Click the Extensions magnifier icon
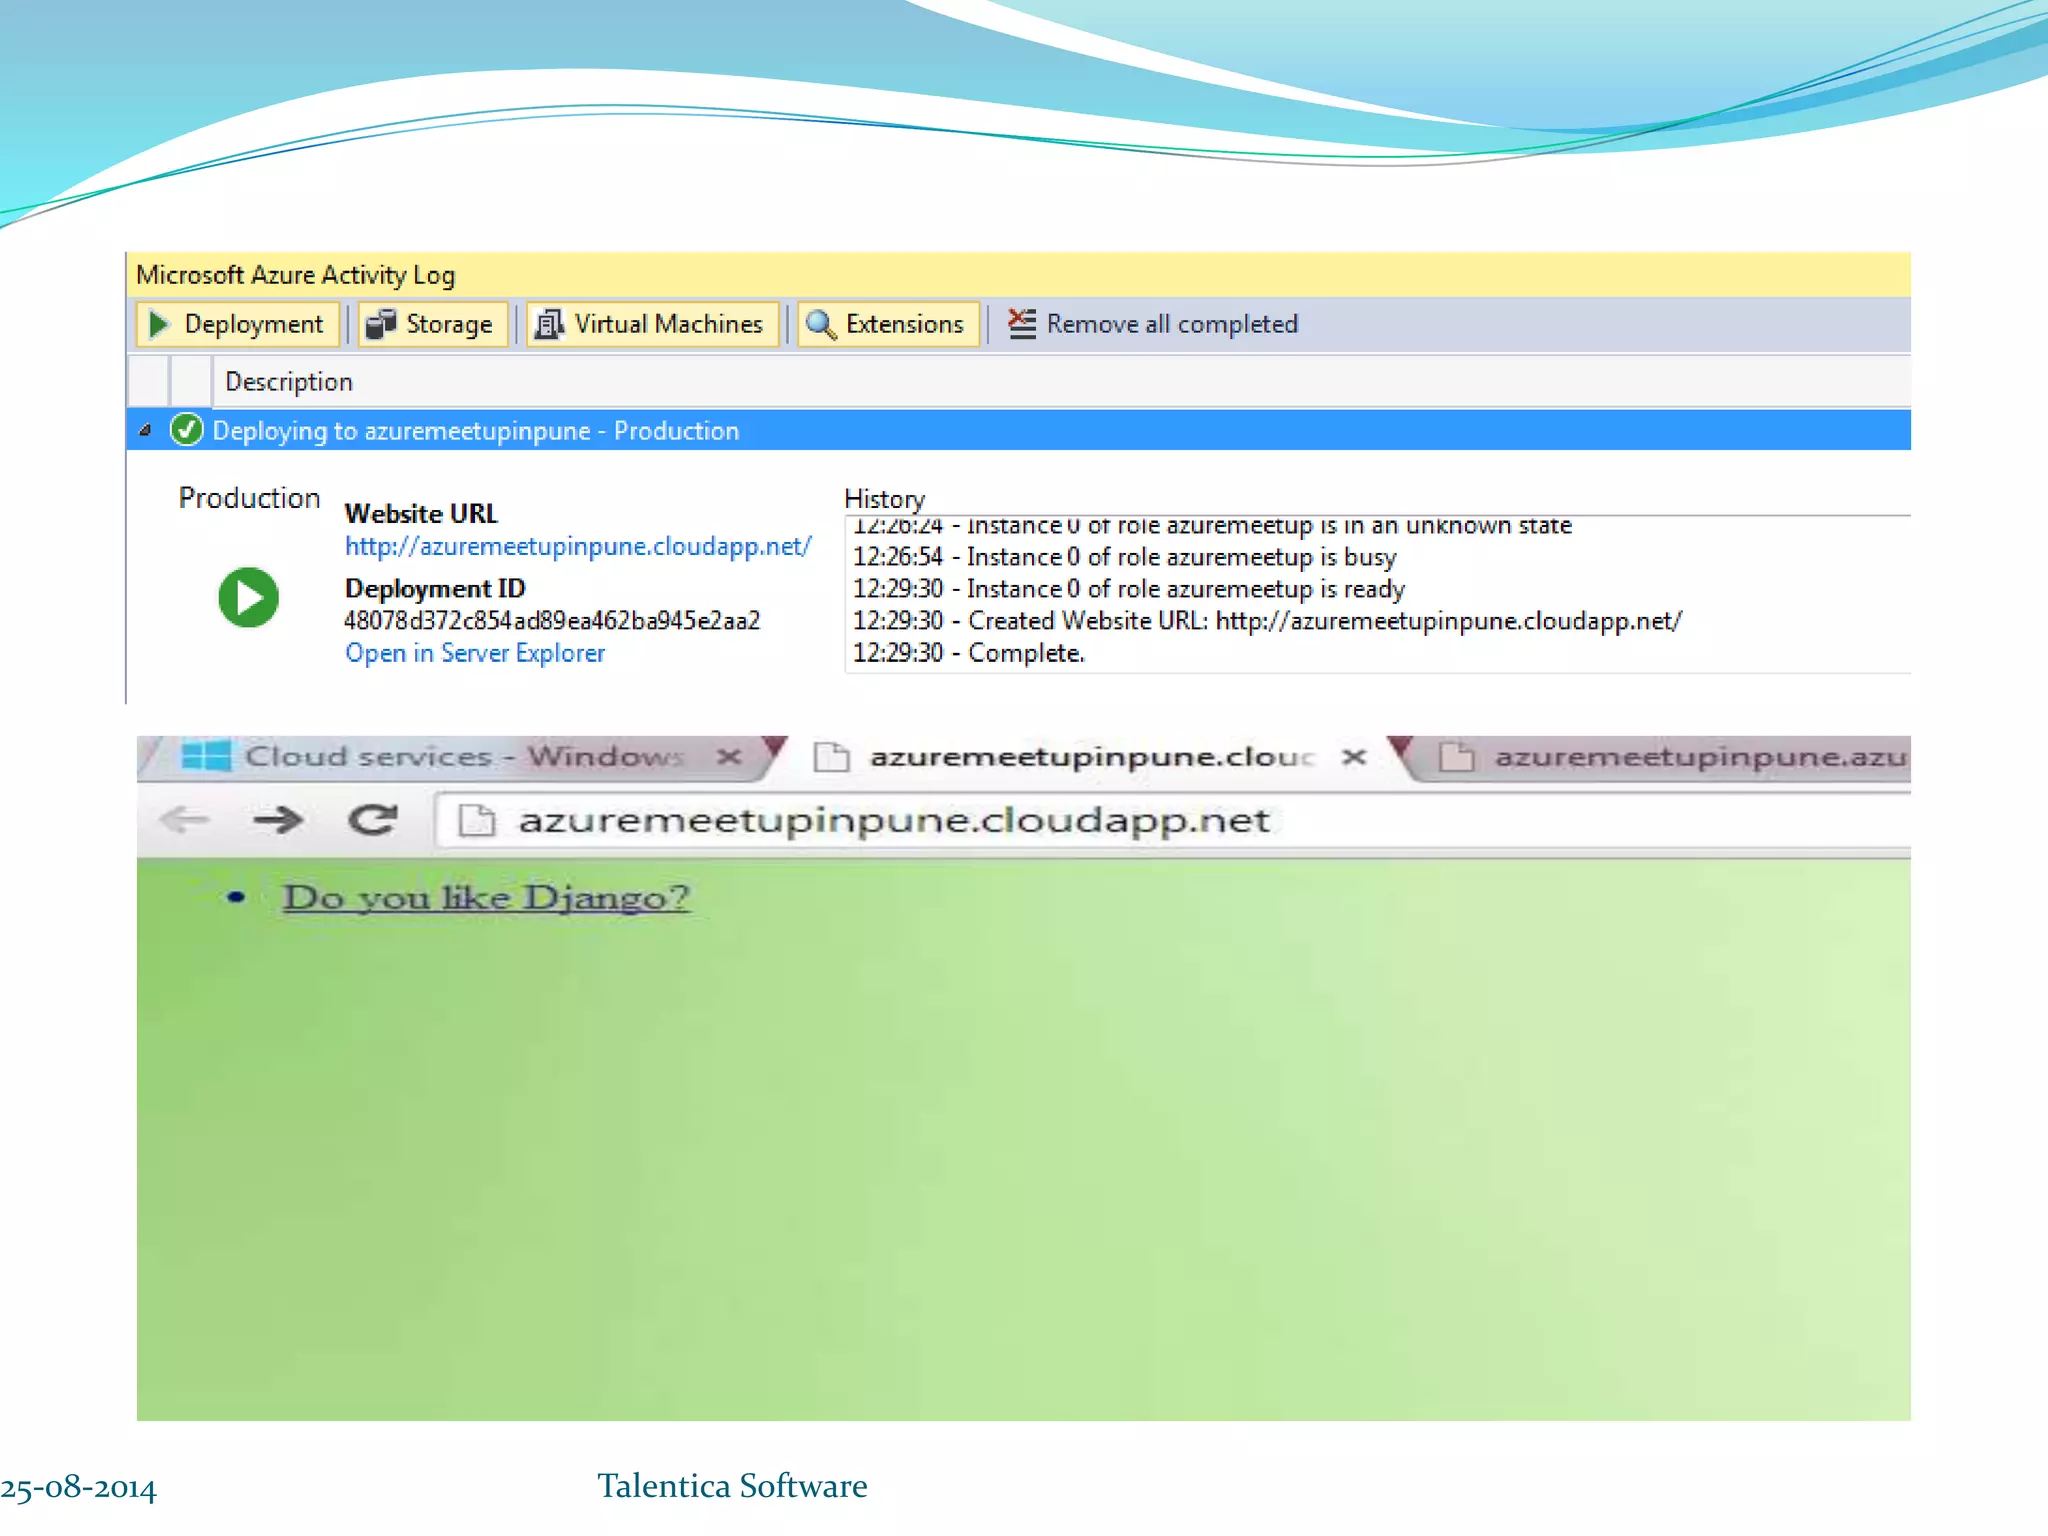Screen dimensions: 2048x1536 (x=821, y=324)
